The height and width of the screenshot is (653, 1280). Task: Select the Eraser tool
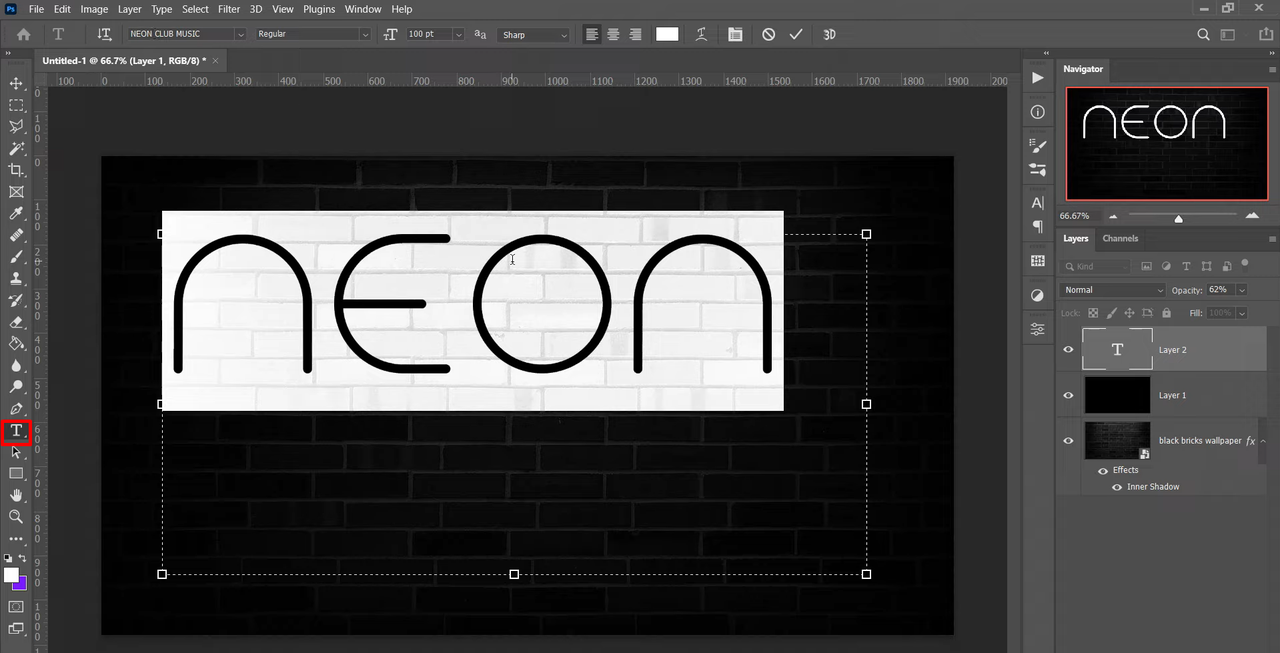point(16,322)
